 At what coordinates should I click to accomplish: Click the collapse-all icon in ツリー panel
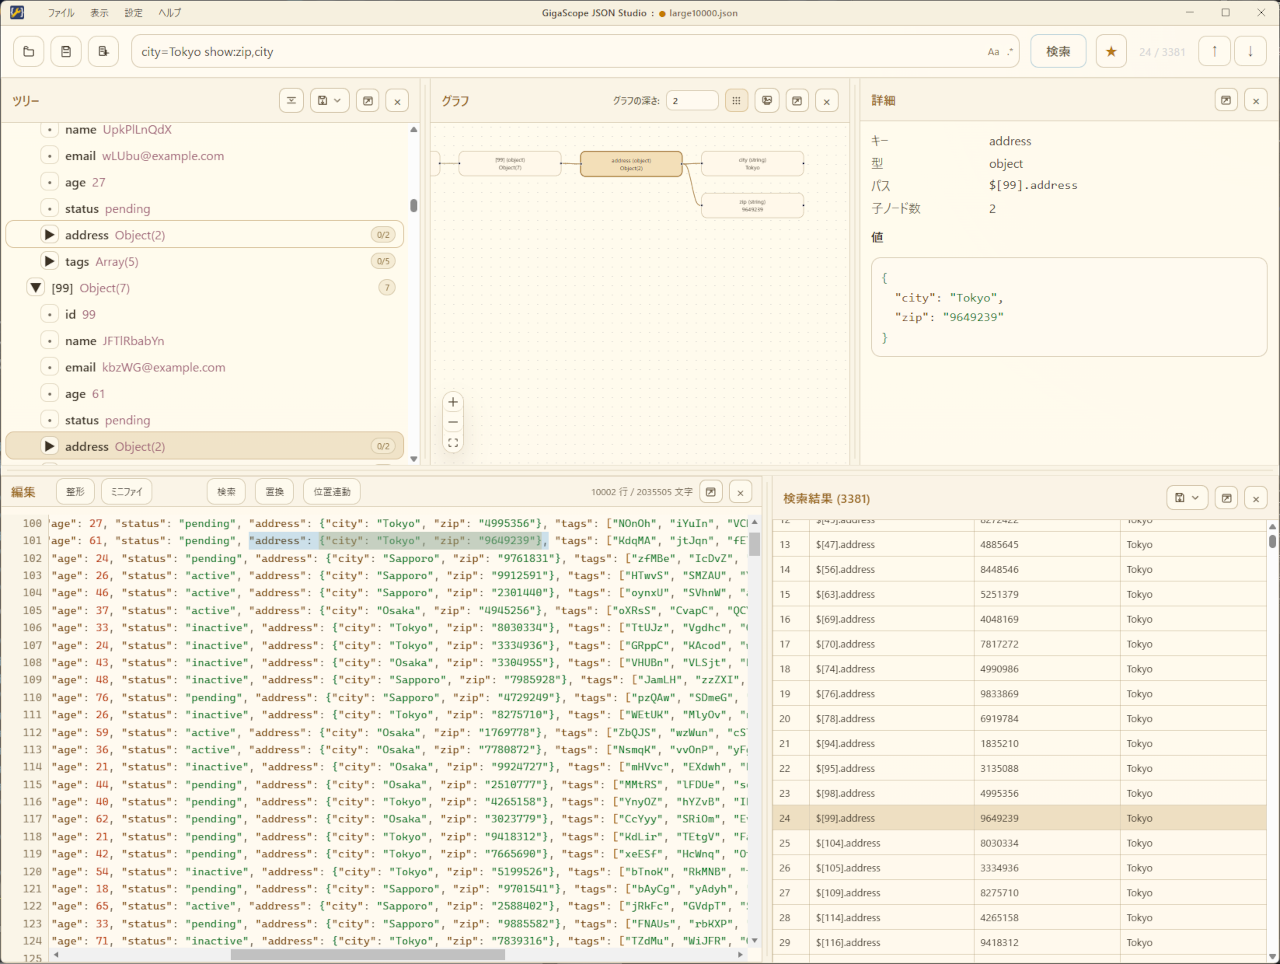[x=291, y=101]
